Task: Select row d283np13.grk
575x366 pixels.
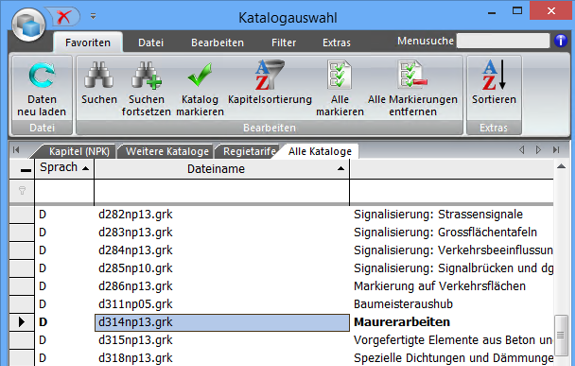Action: point(135,232)
